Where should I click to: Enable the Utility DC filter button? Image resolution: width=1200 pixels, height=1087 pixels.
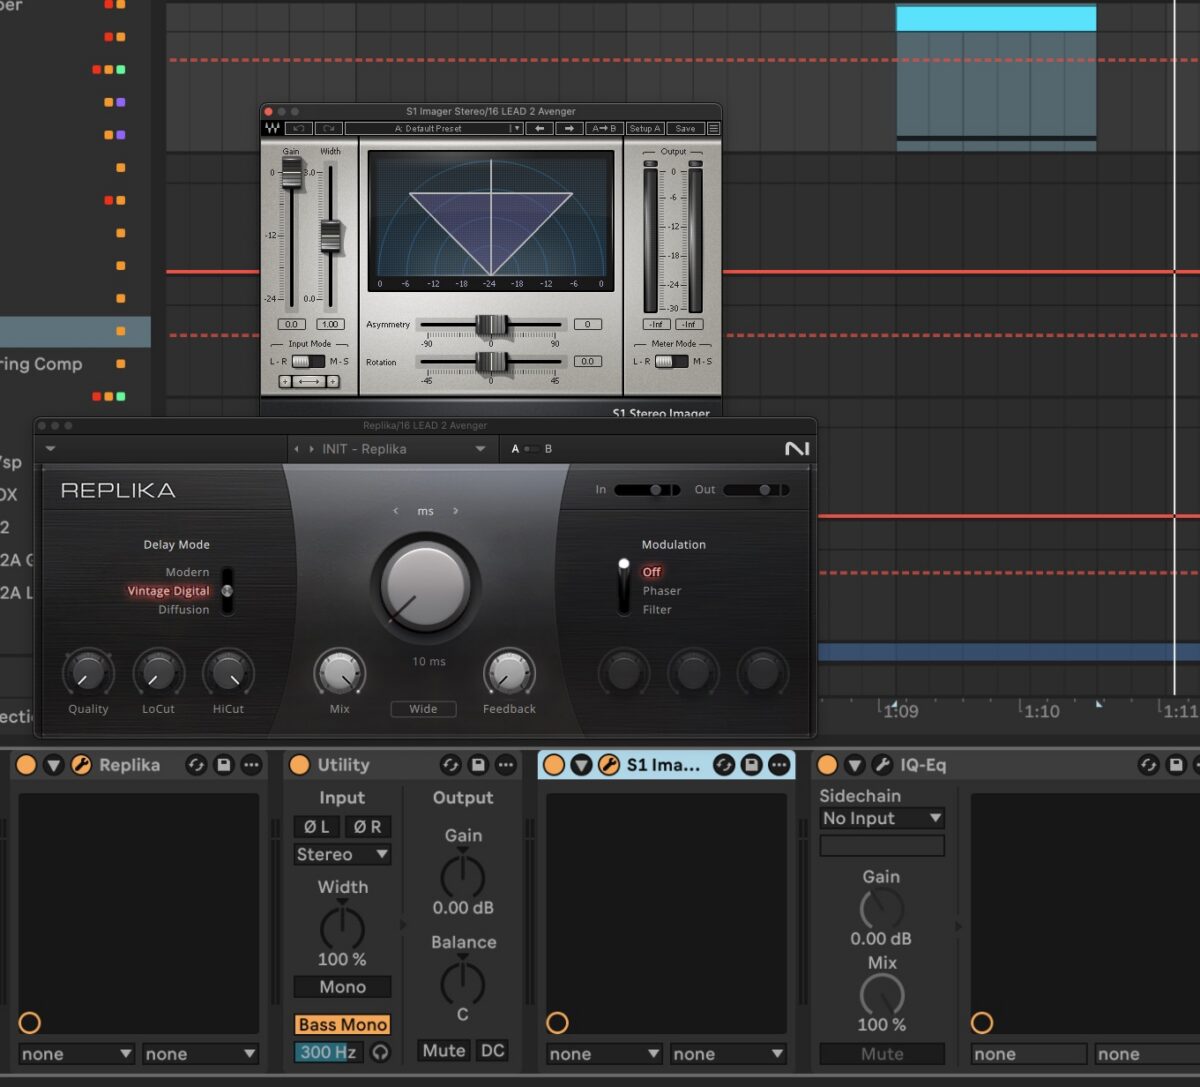click(x=492, y=1051)
